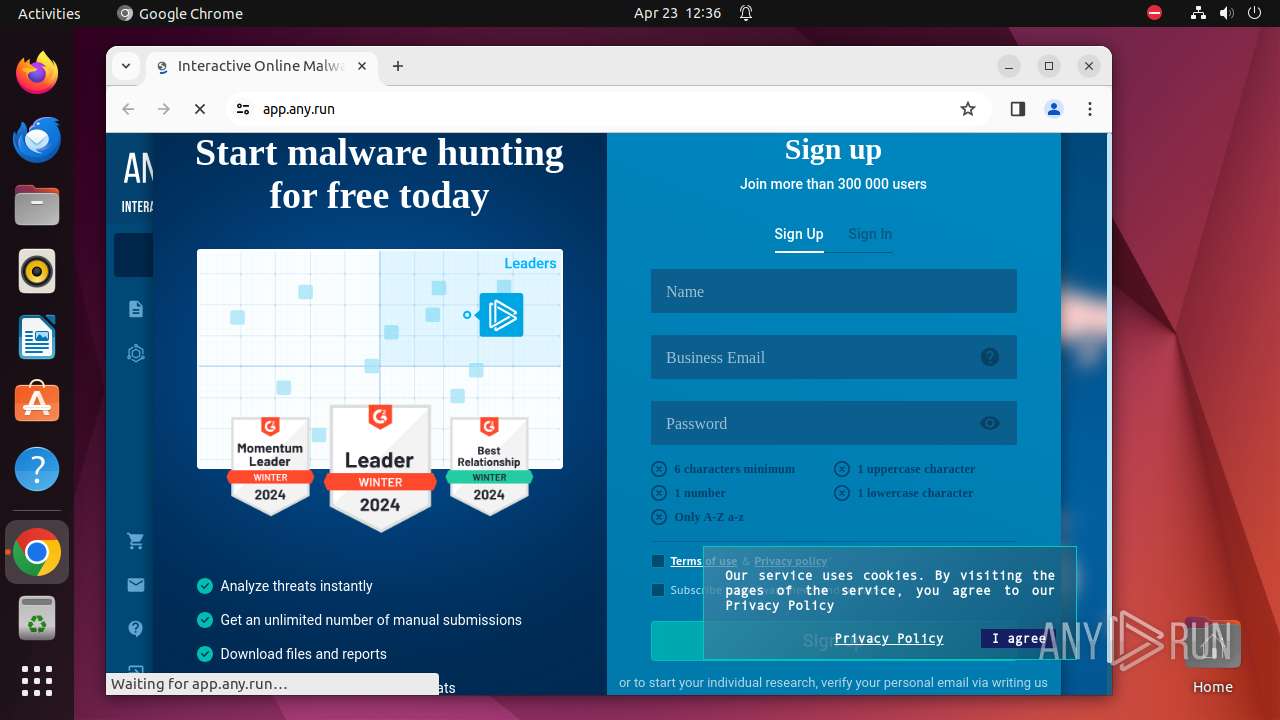Image resolution: width=1280 pixels, height=720 pixels.
Task: Click I agree on cookie notice
Action: (1019, 638)
